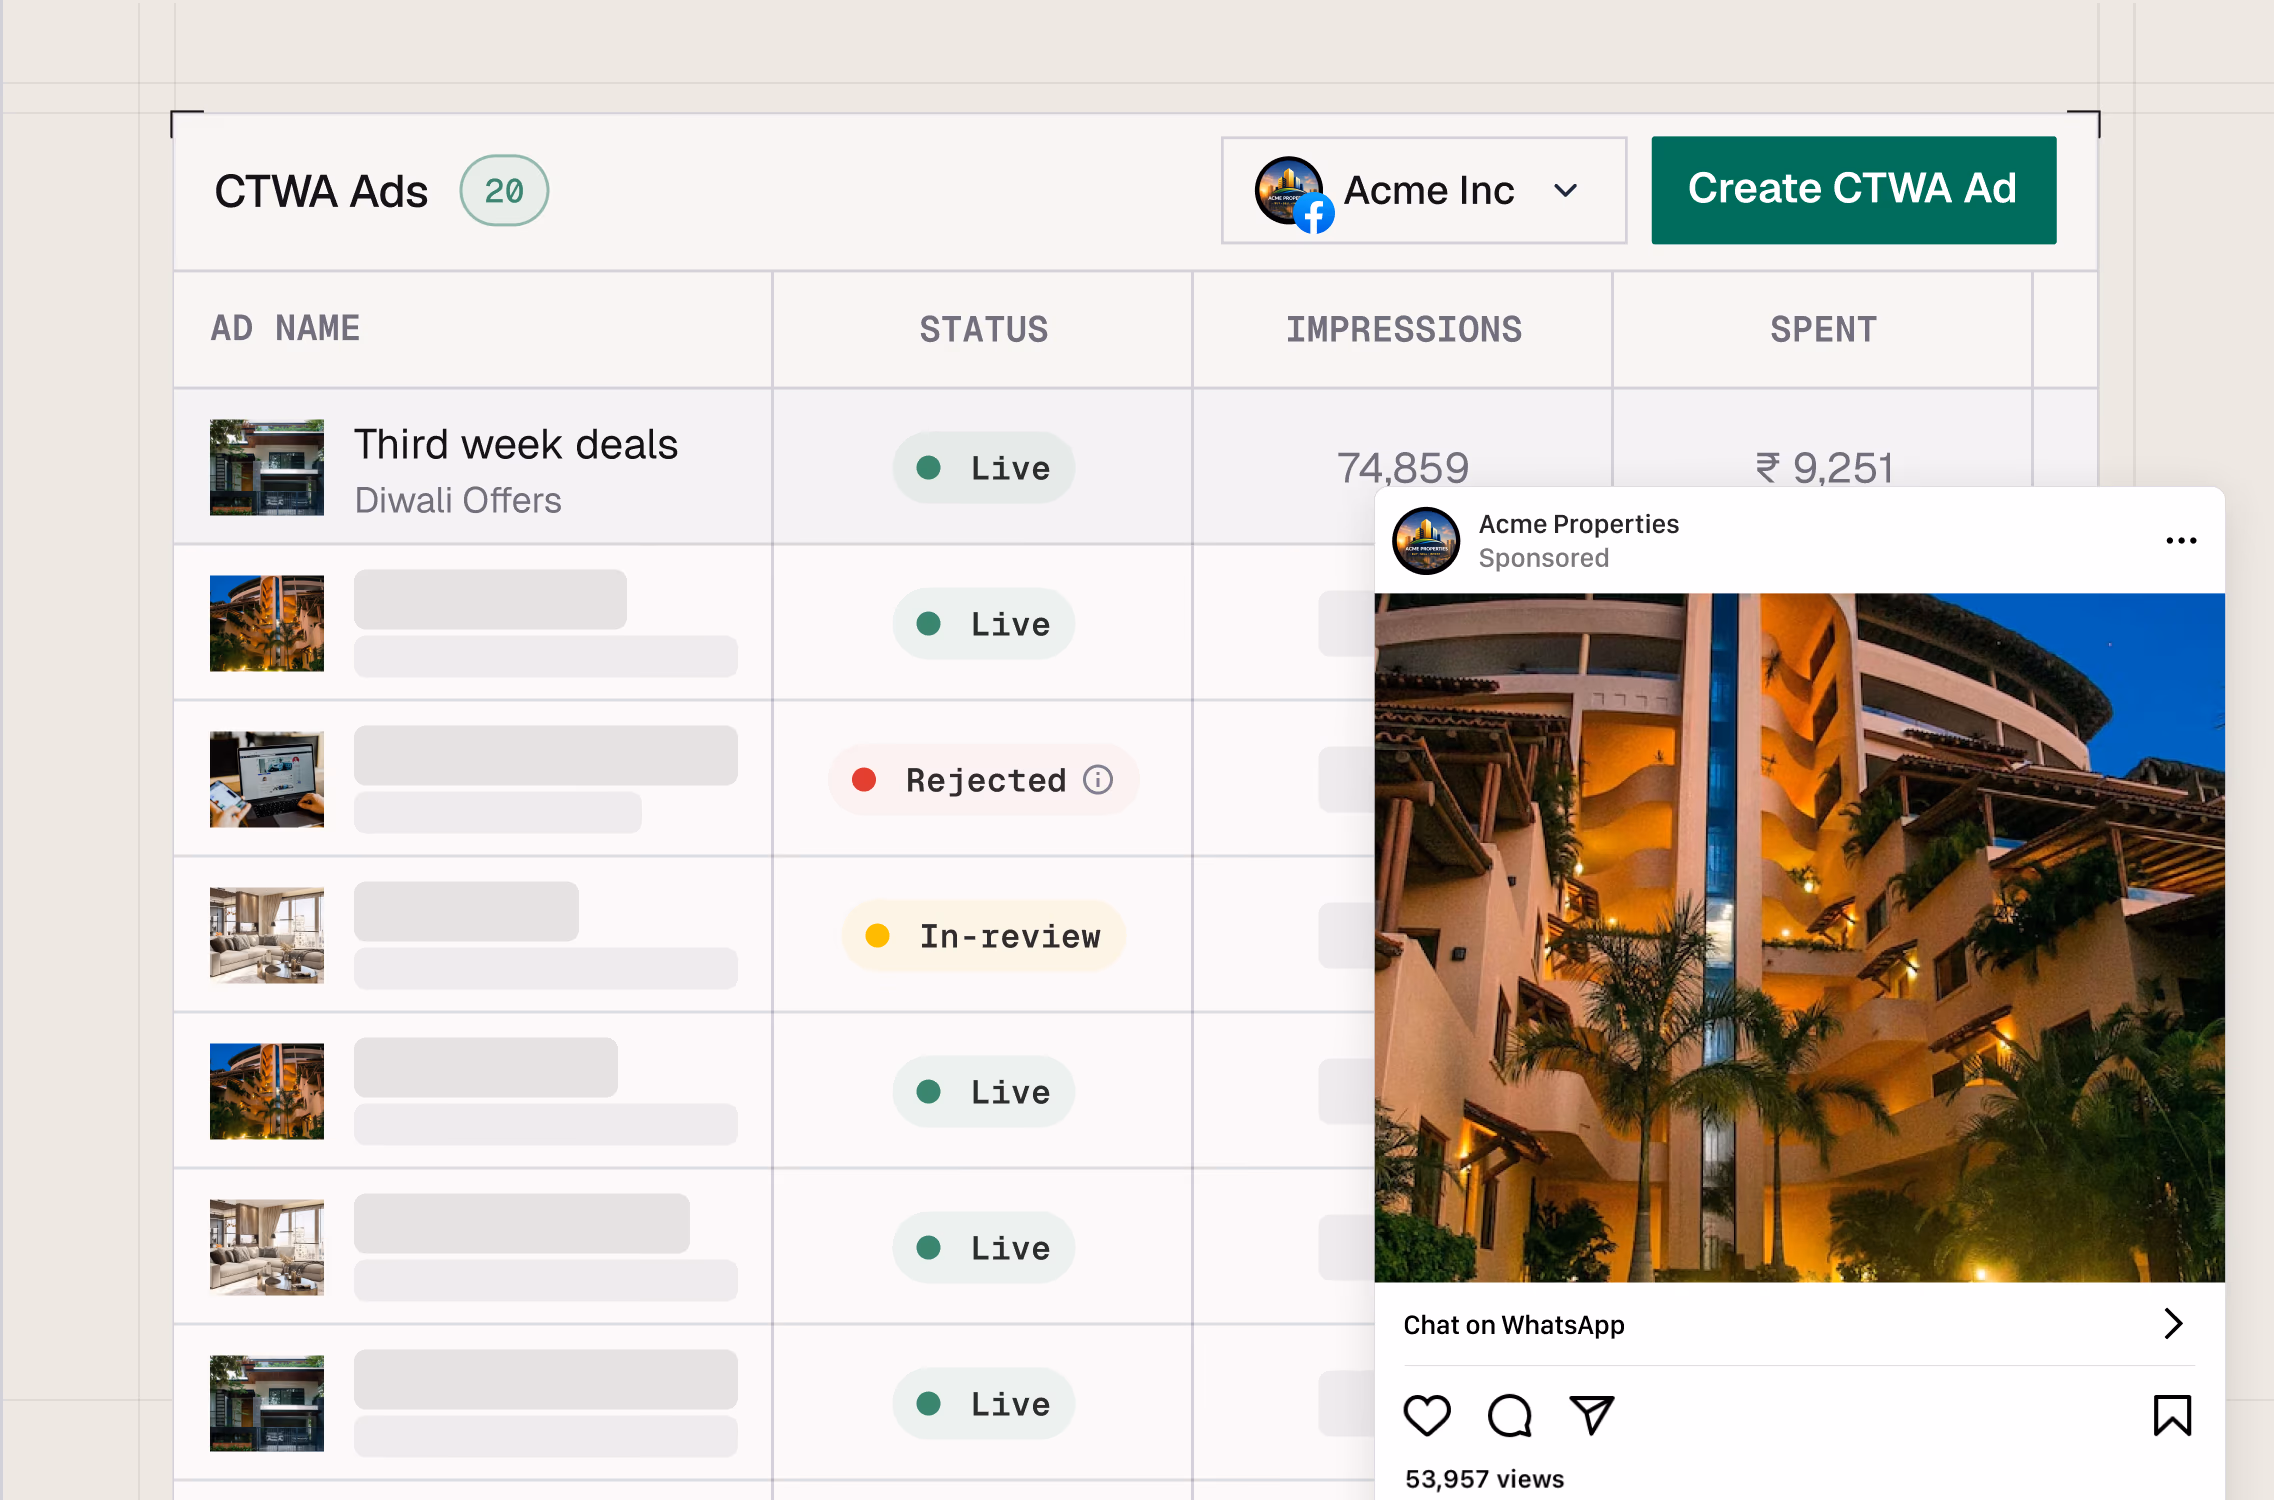Open the three-dots post menu

tap(2180, 541)
